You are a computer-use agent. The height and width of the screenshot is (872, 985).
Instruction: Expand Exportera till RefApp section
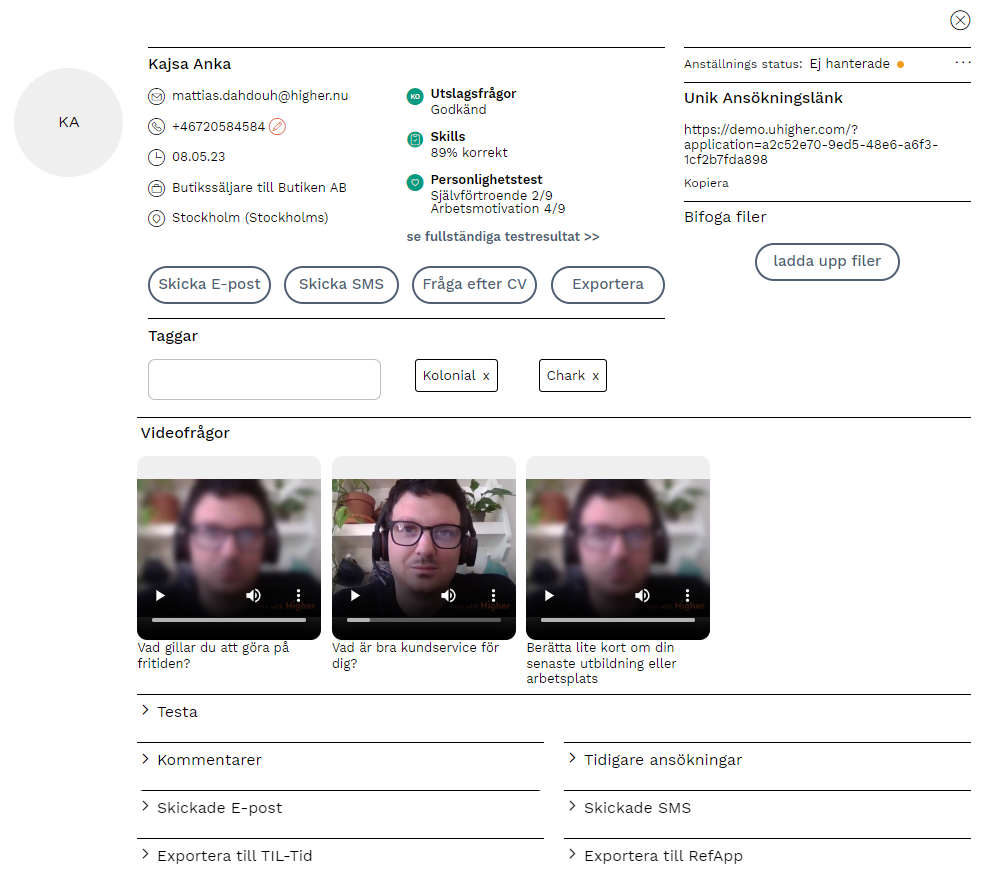(x=662, y=856)
